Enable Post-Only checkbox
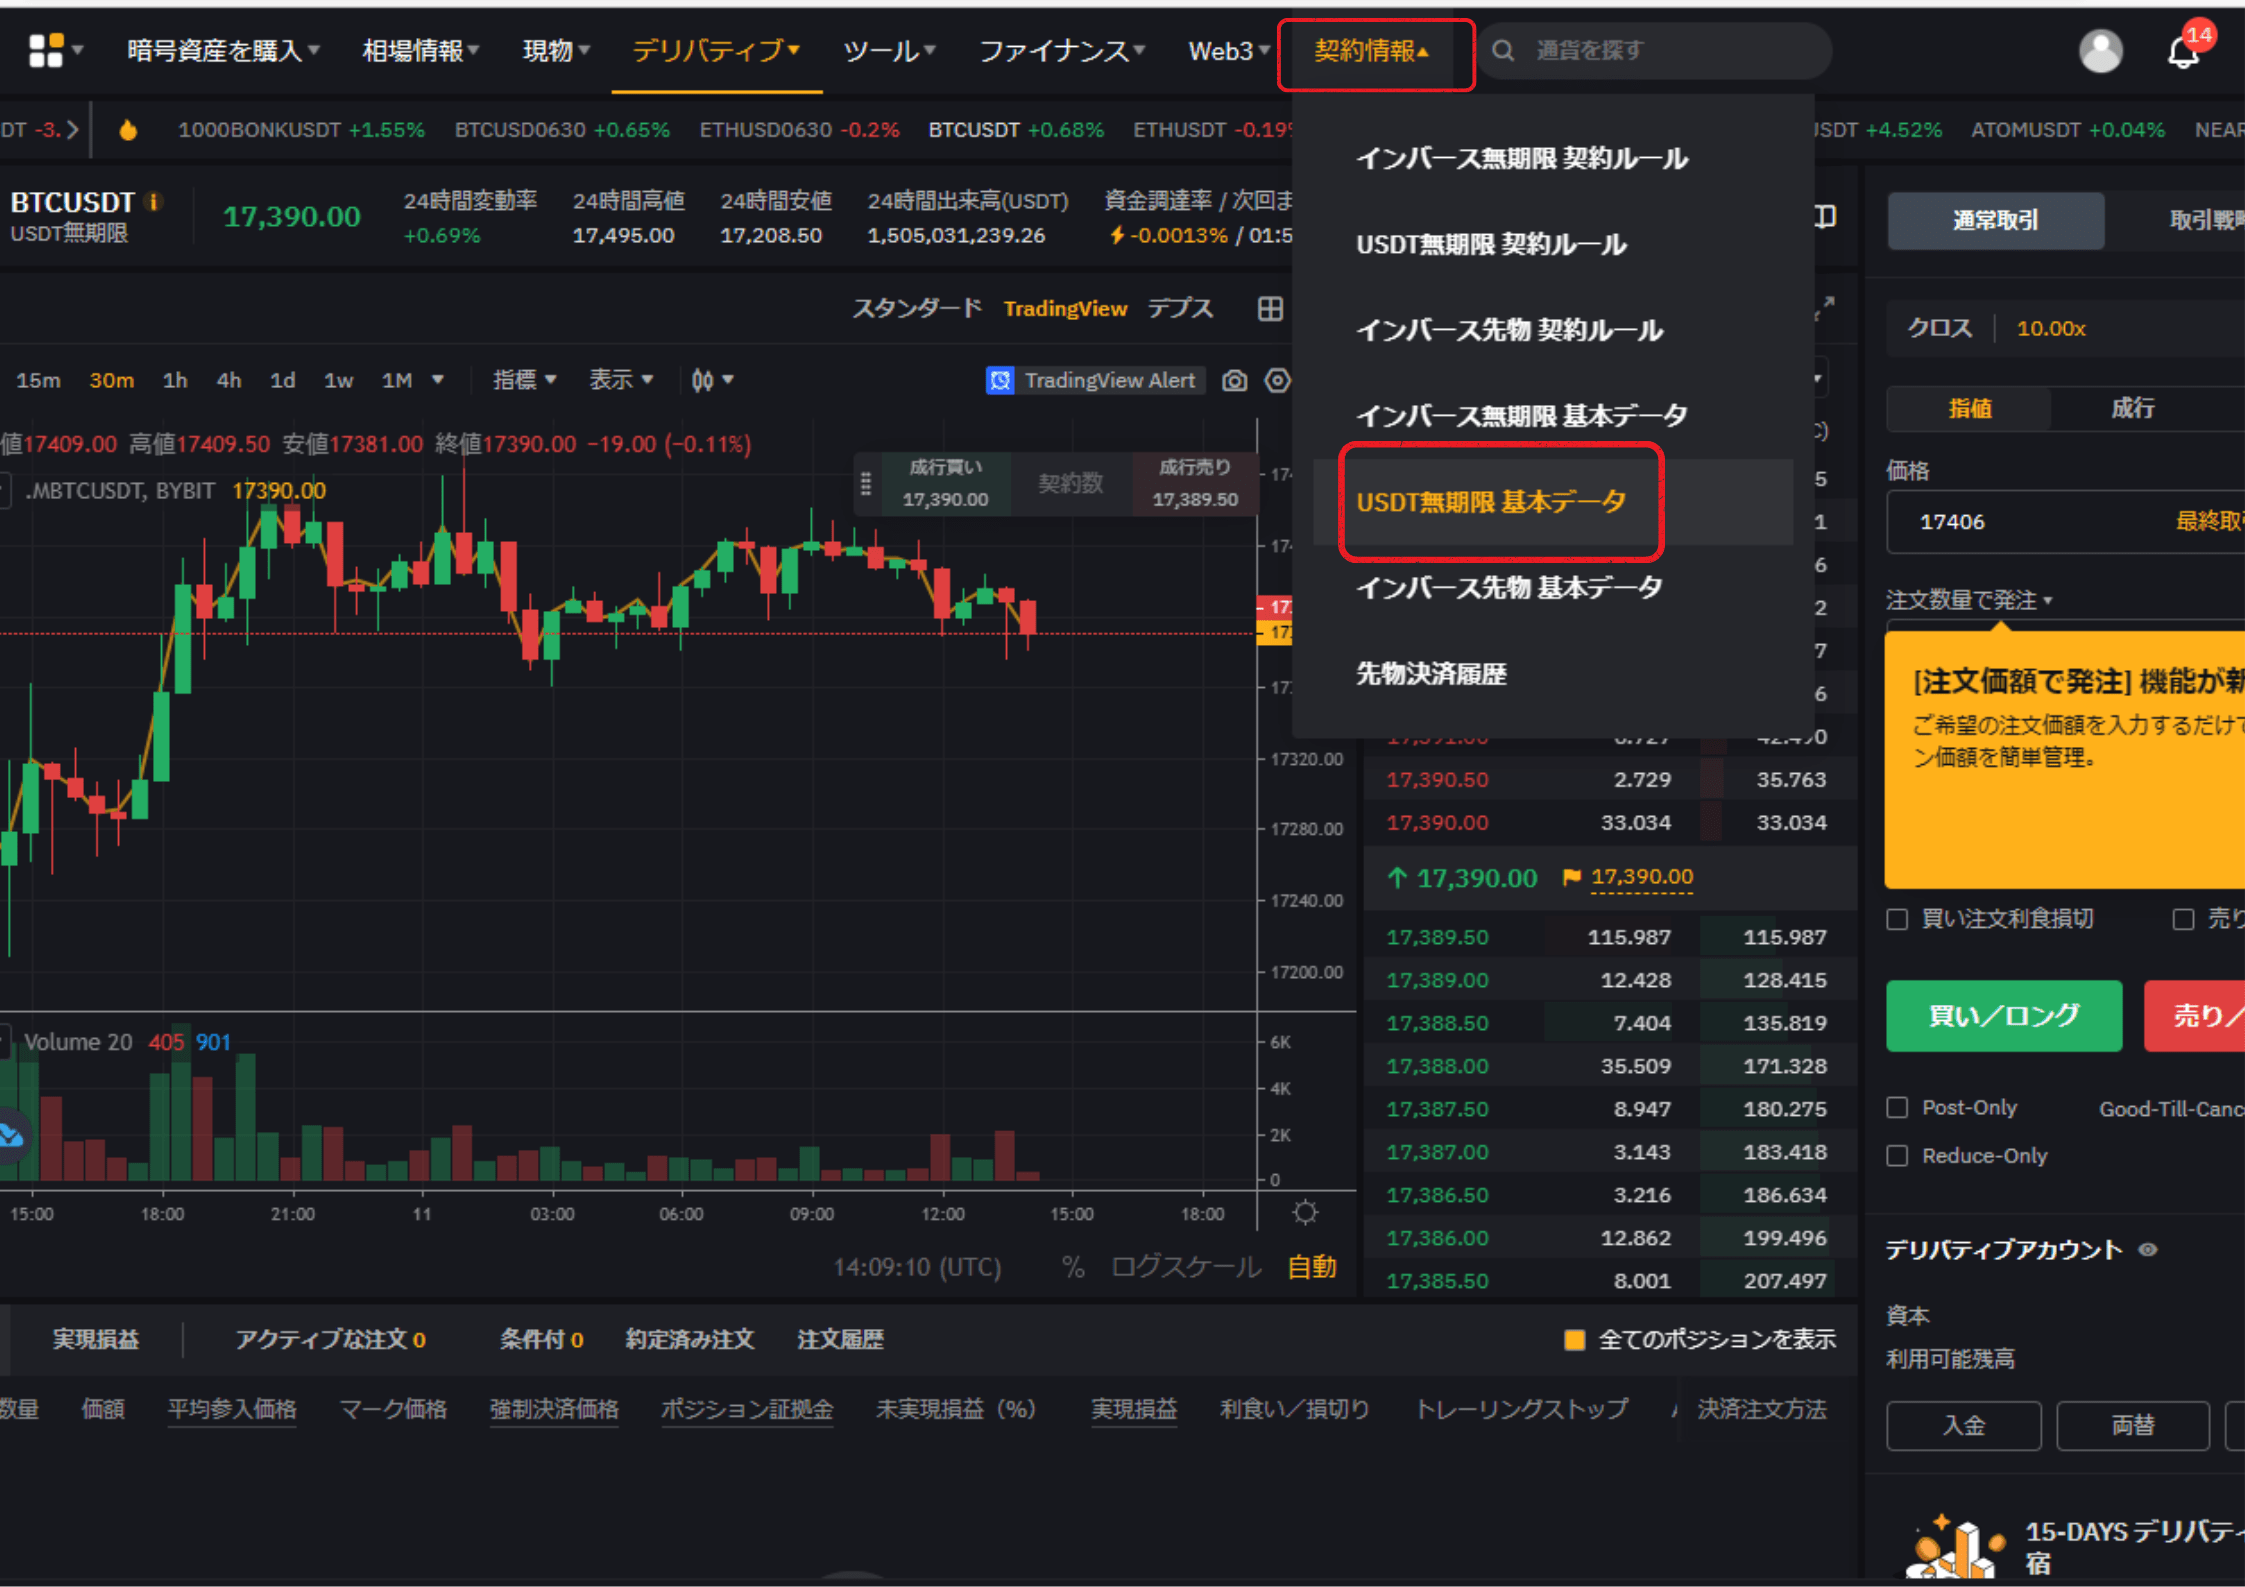 (x=1897, y=1107)
